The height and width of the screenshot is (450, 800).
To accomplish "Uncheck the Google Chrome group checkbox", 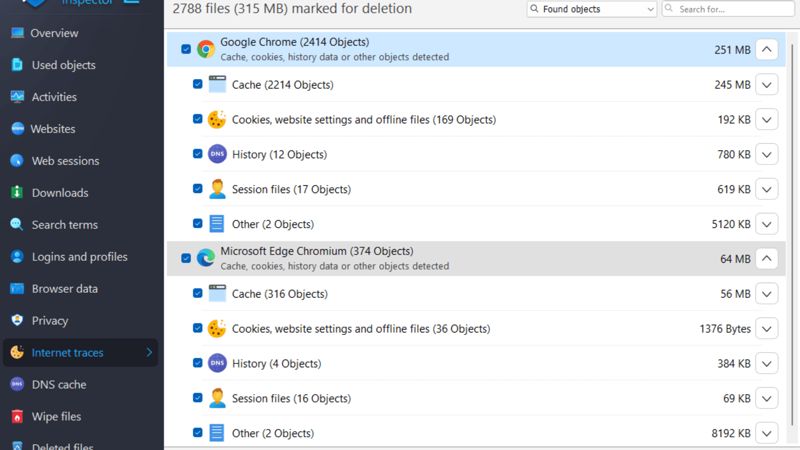I will tap(186, 49).
